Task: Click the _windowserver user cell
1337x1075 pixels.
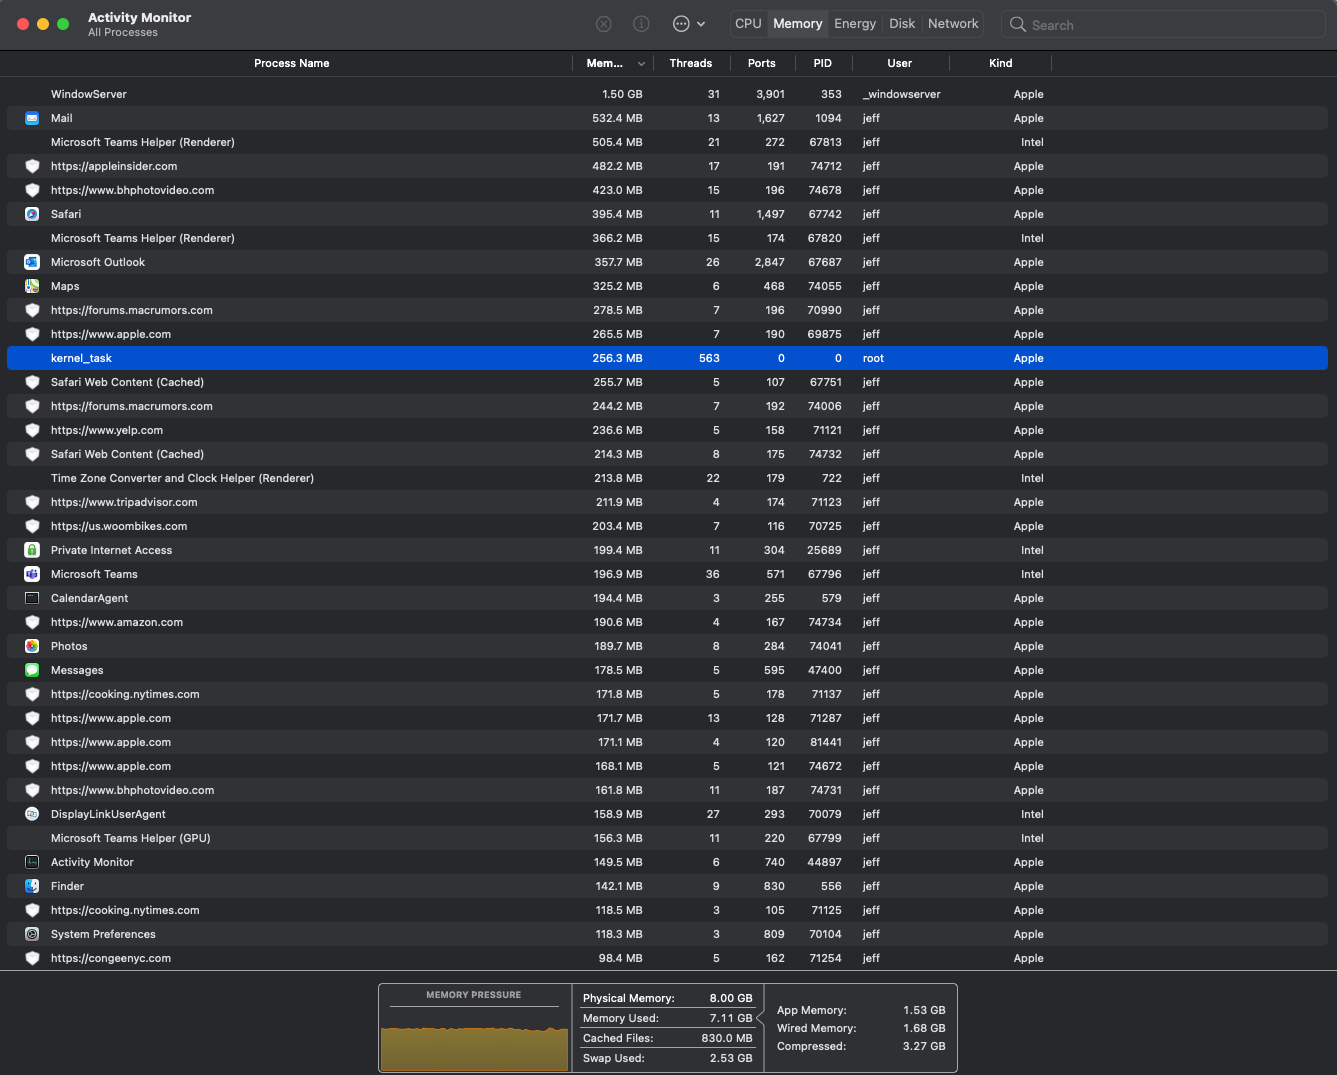Action: [x=902, y=94]
